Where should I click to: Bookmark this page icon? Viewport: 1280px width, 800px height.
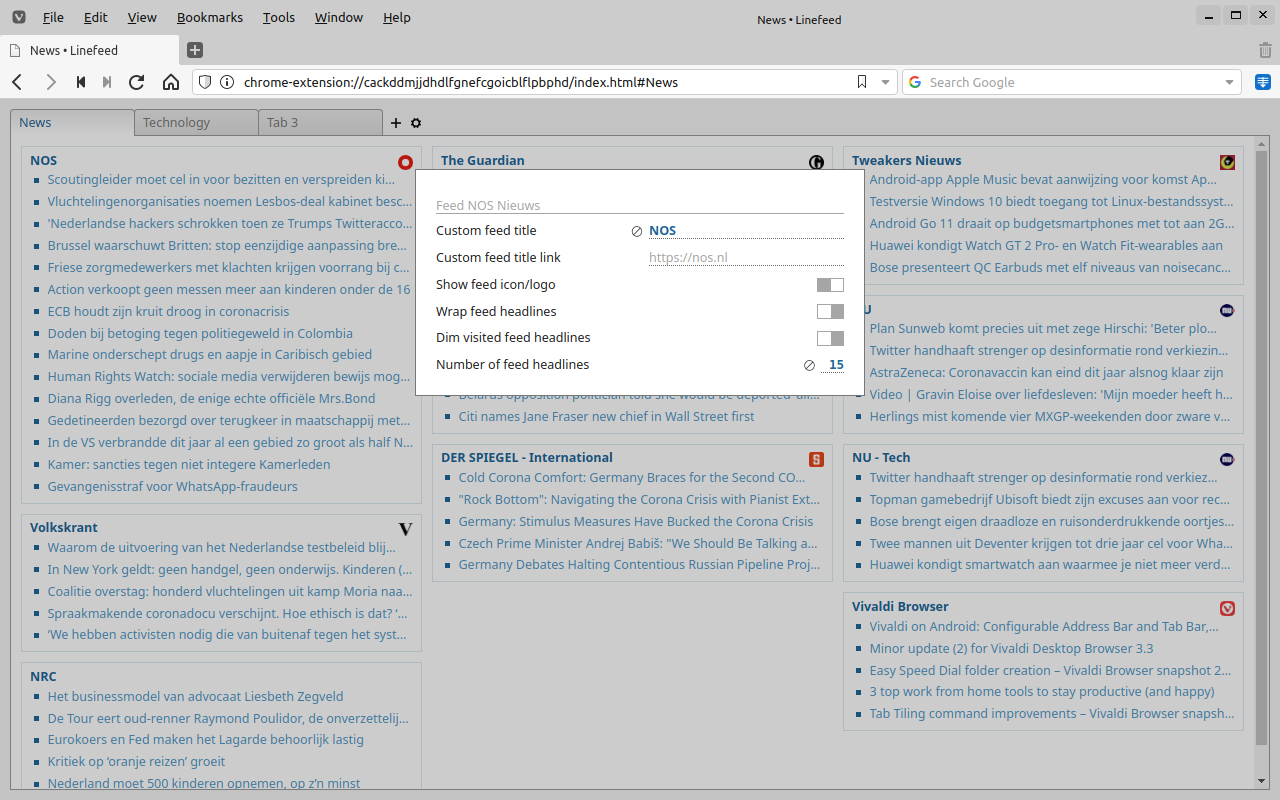pyautogui.click(x=862, y=82)
